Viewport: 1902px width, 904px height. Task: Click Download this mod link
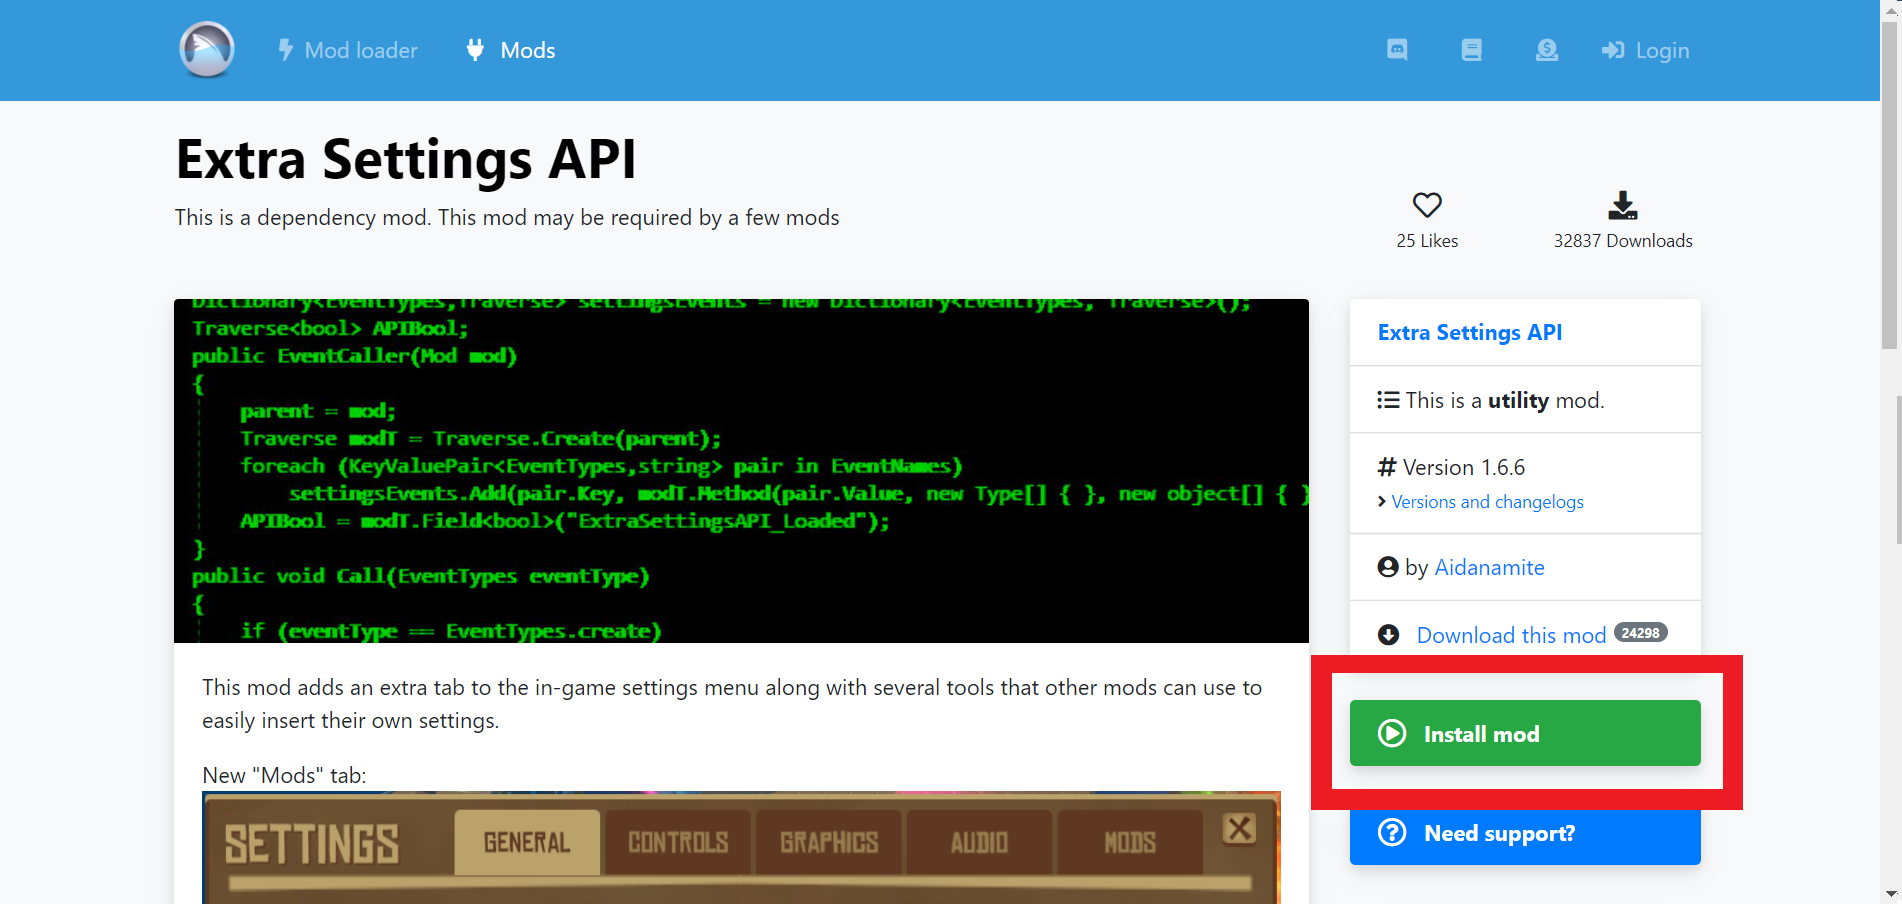(1511, 635)
